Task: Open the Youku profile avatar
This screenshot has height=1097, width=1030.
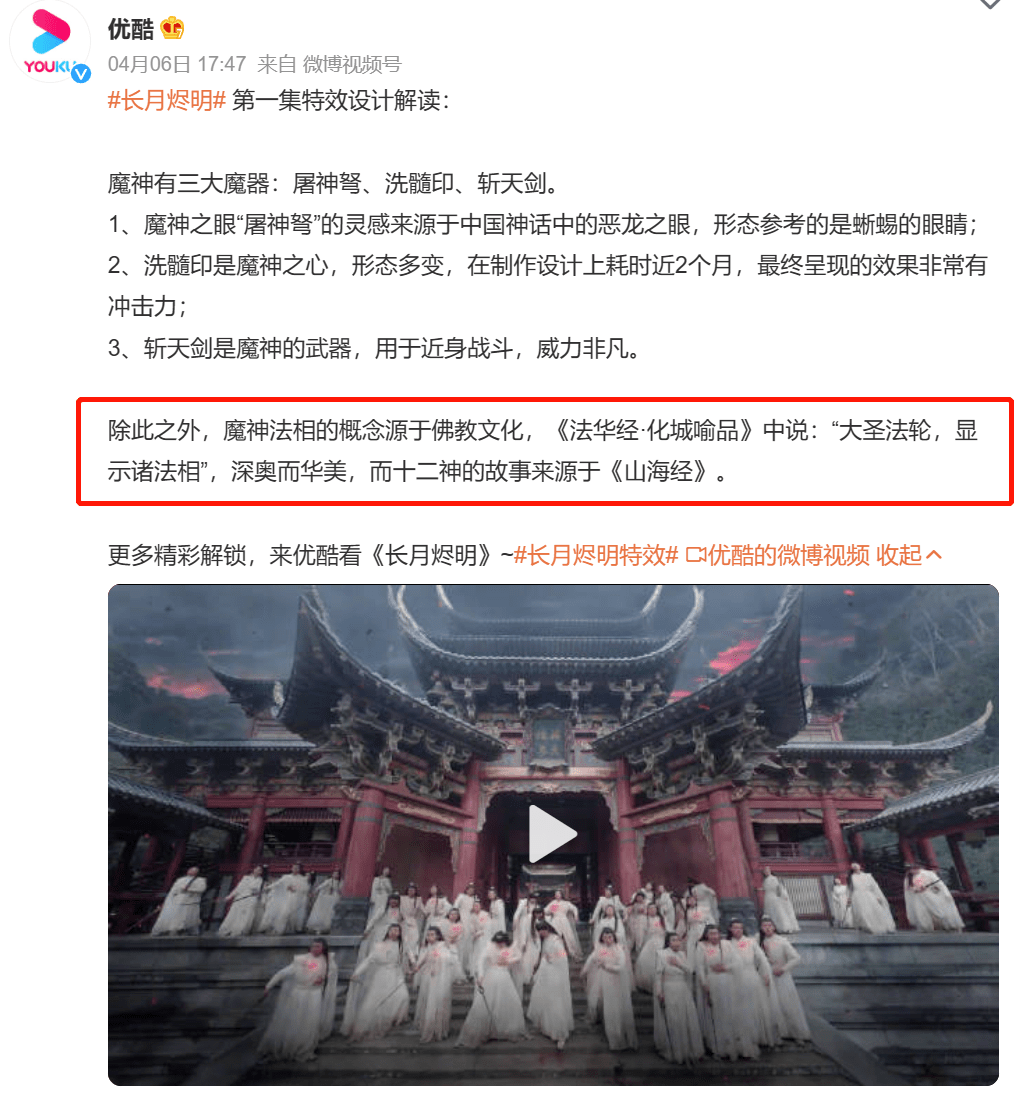Action: [x=50, y=42]
